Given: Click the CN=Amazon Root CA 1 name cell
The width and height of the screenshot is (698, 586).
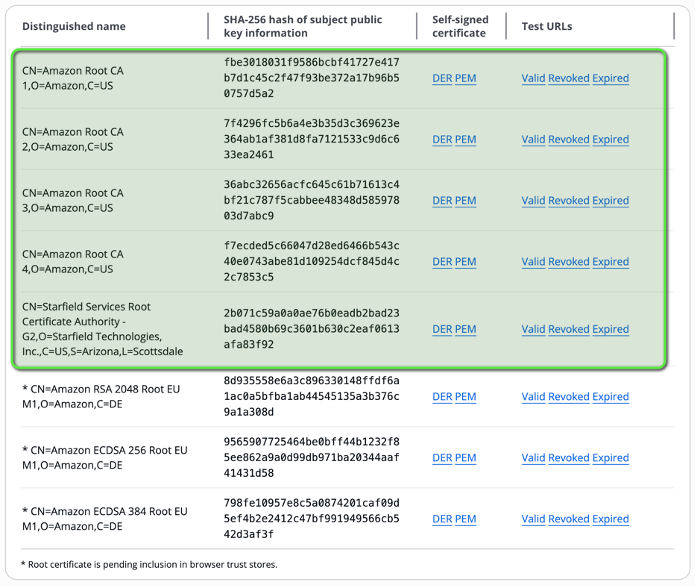Looking at the screenshot, I should 73,78.
